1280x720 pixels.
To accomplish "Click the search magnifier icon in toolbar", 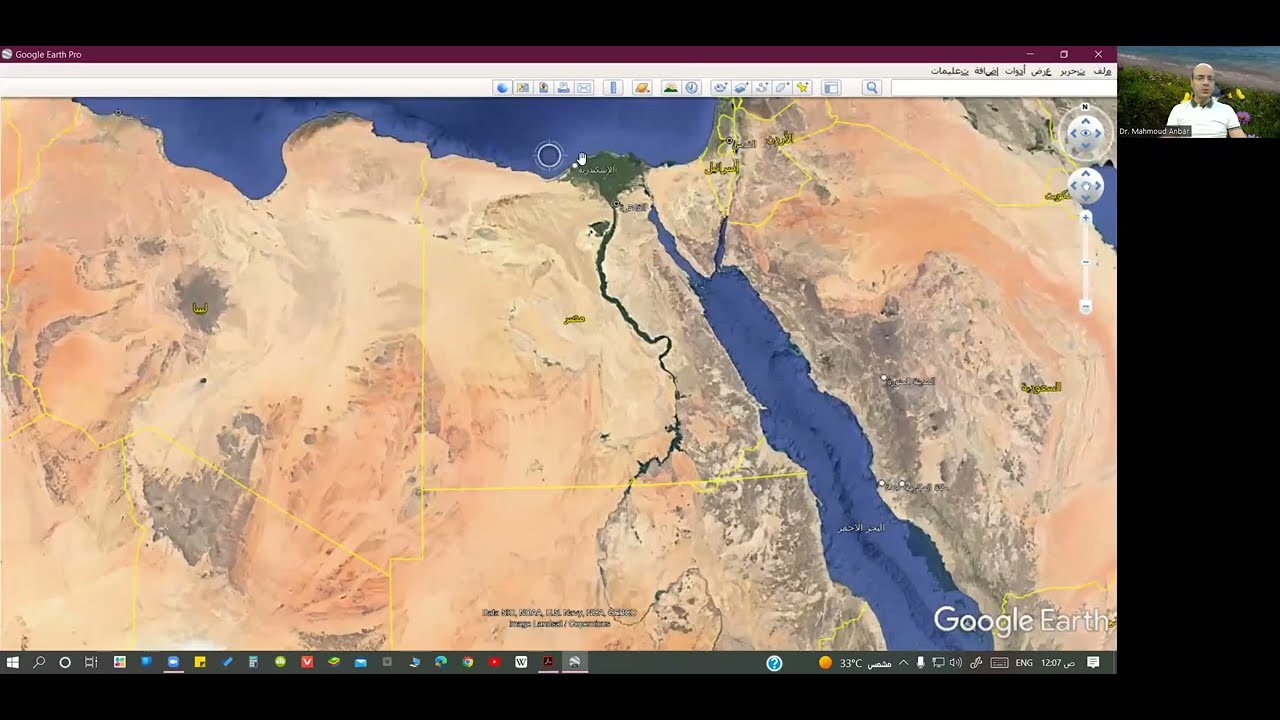I will (x=872, y=88).
